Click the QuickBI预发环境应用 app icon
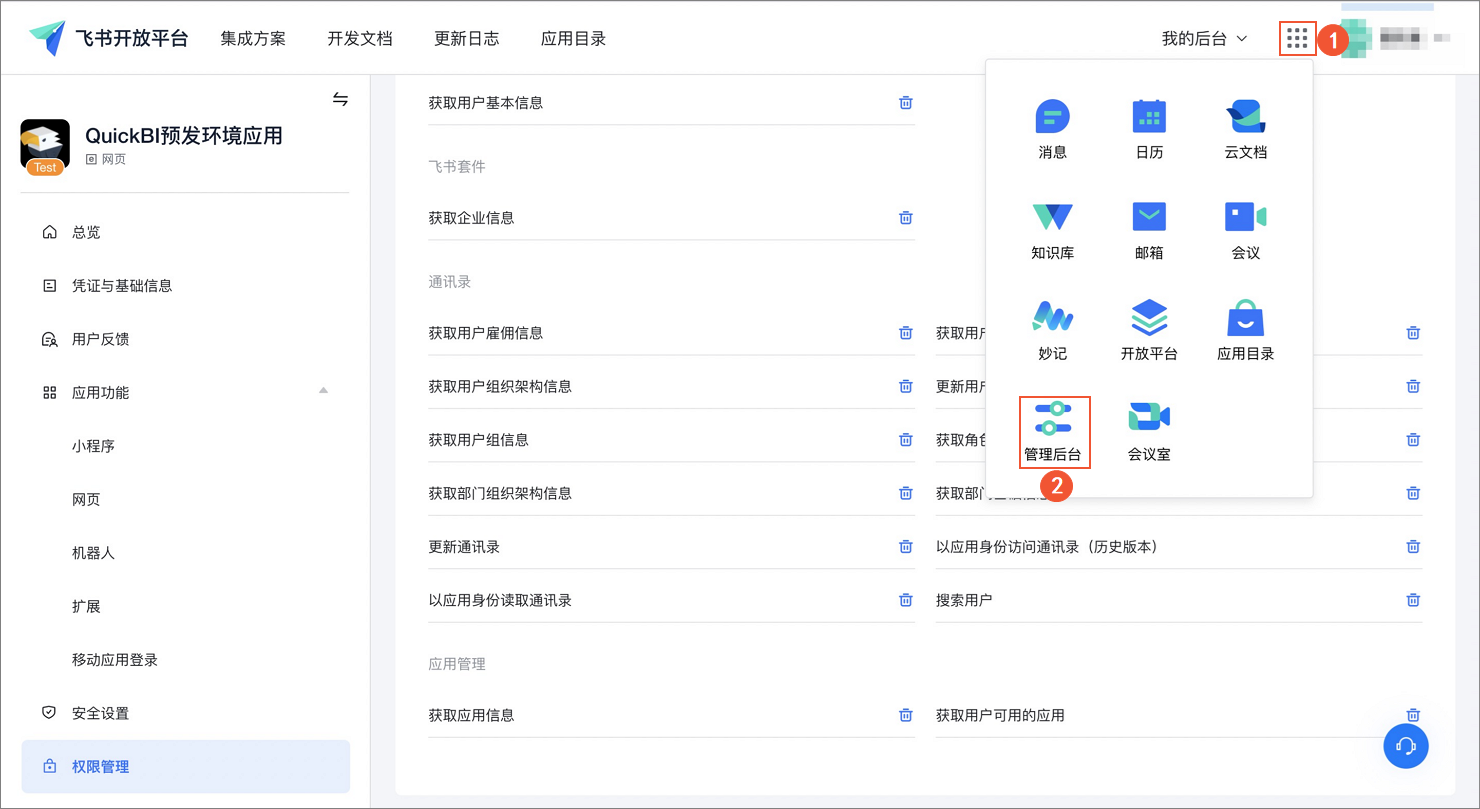1480x809 pixels. coord(45,145)
